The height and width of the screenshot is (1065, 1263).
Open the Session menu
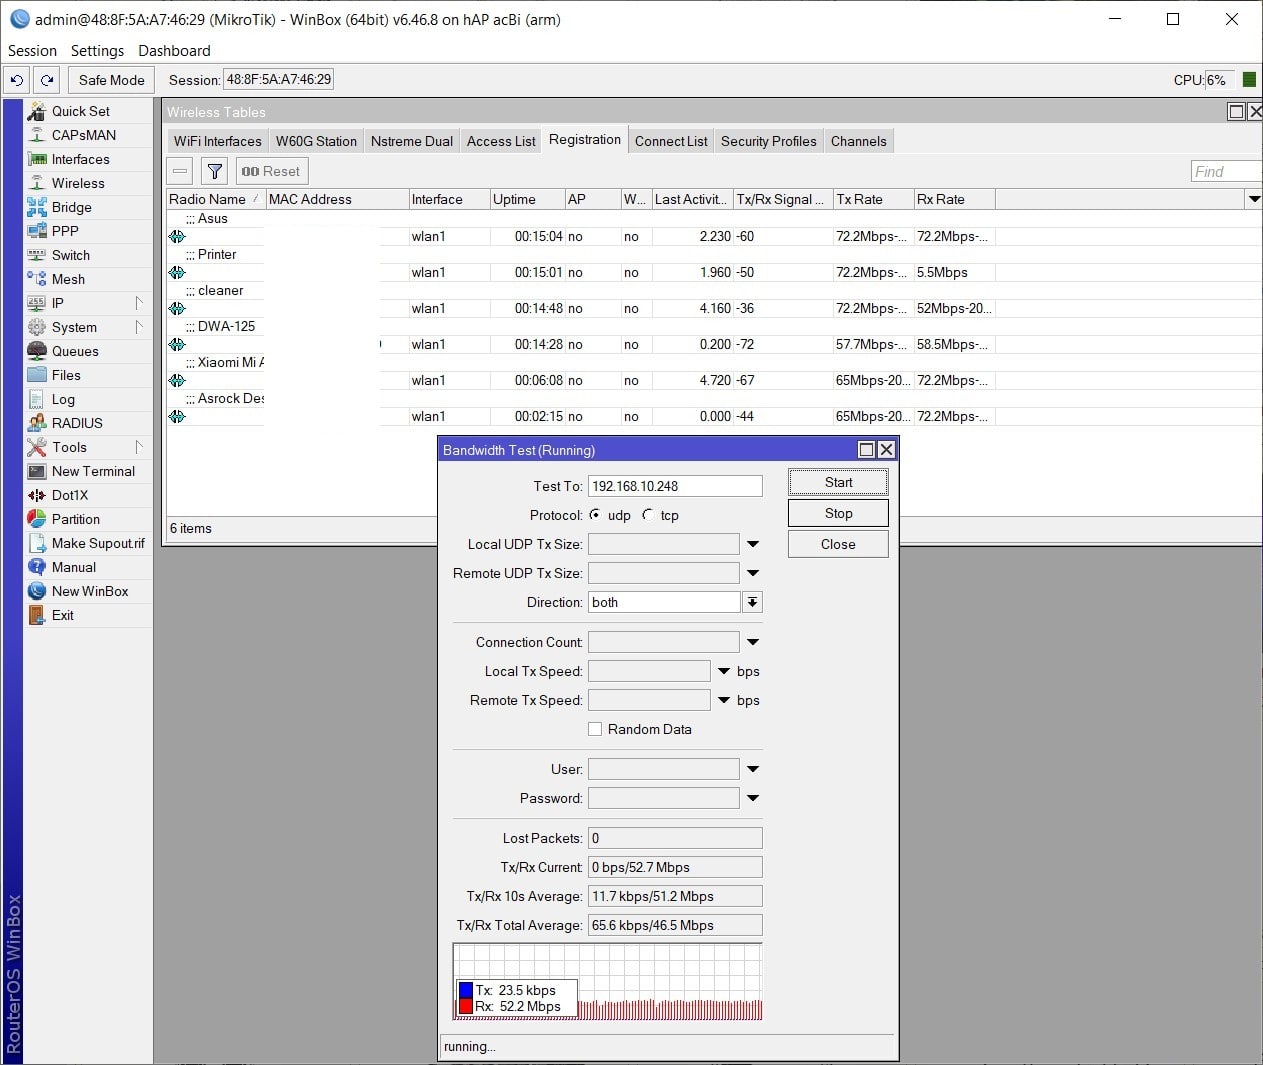[x=32, y=50]
